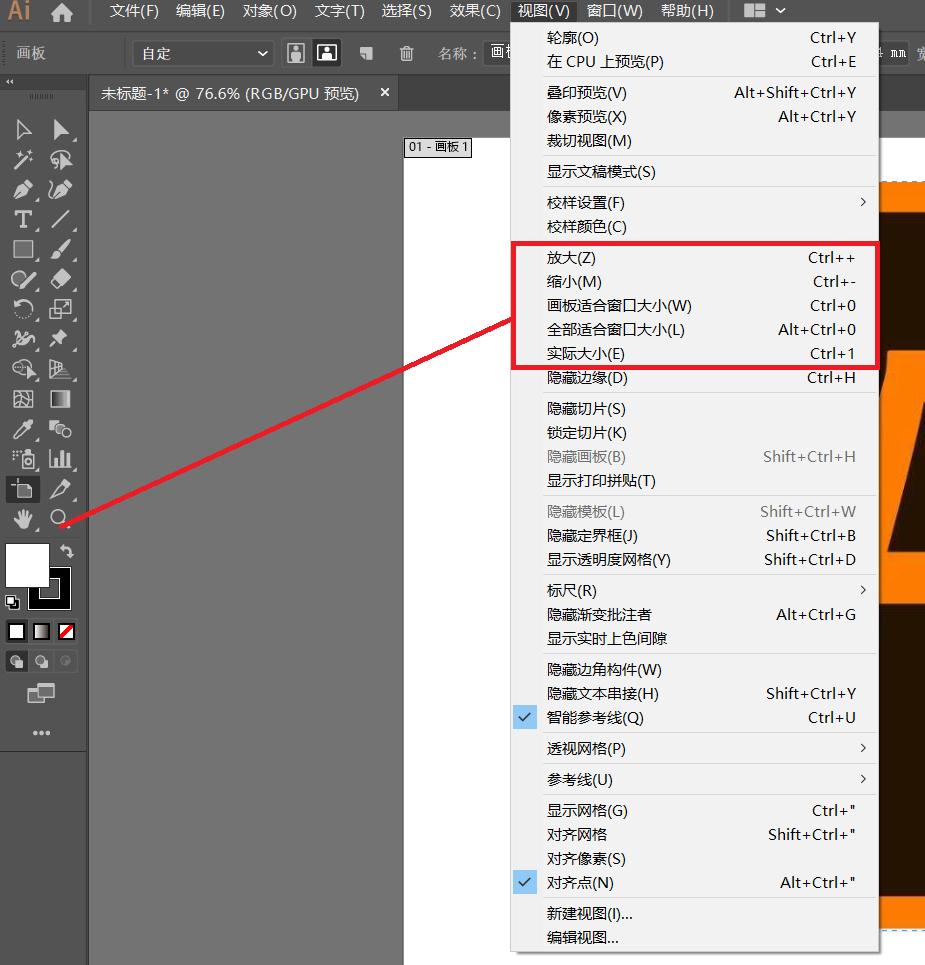Select the Type tool

pyautogui.click(x=23, y=220)
